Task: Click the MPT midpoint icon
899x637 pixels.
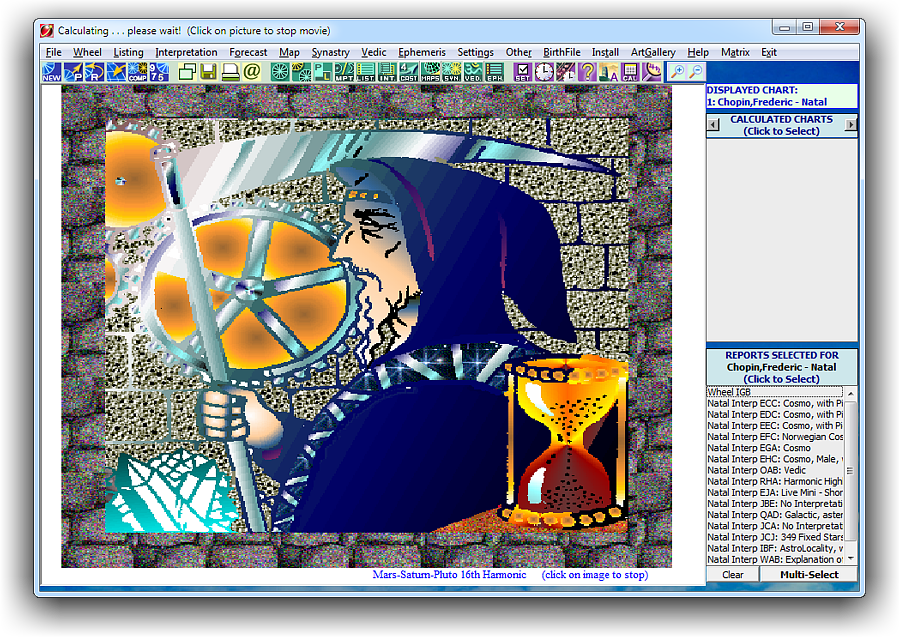Action: point(344,72)
